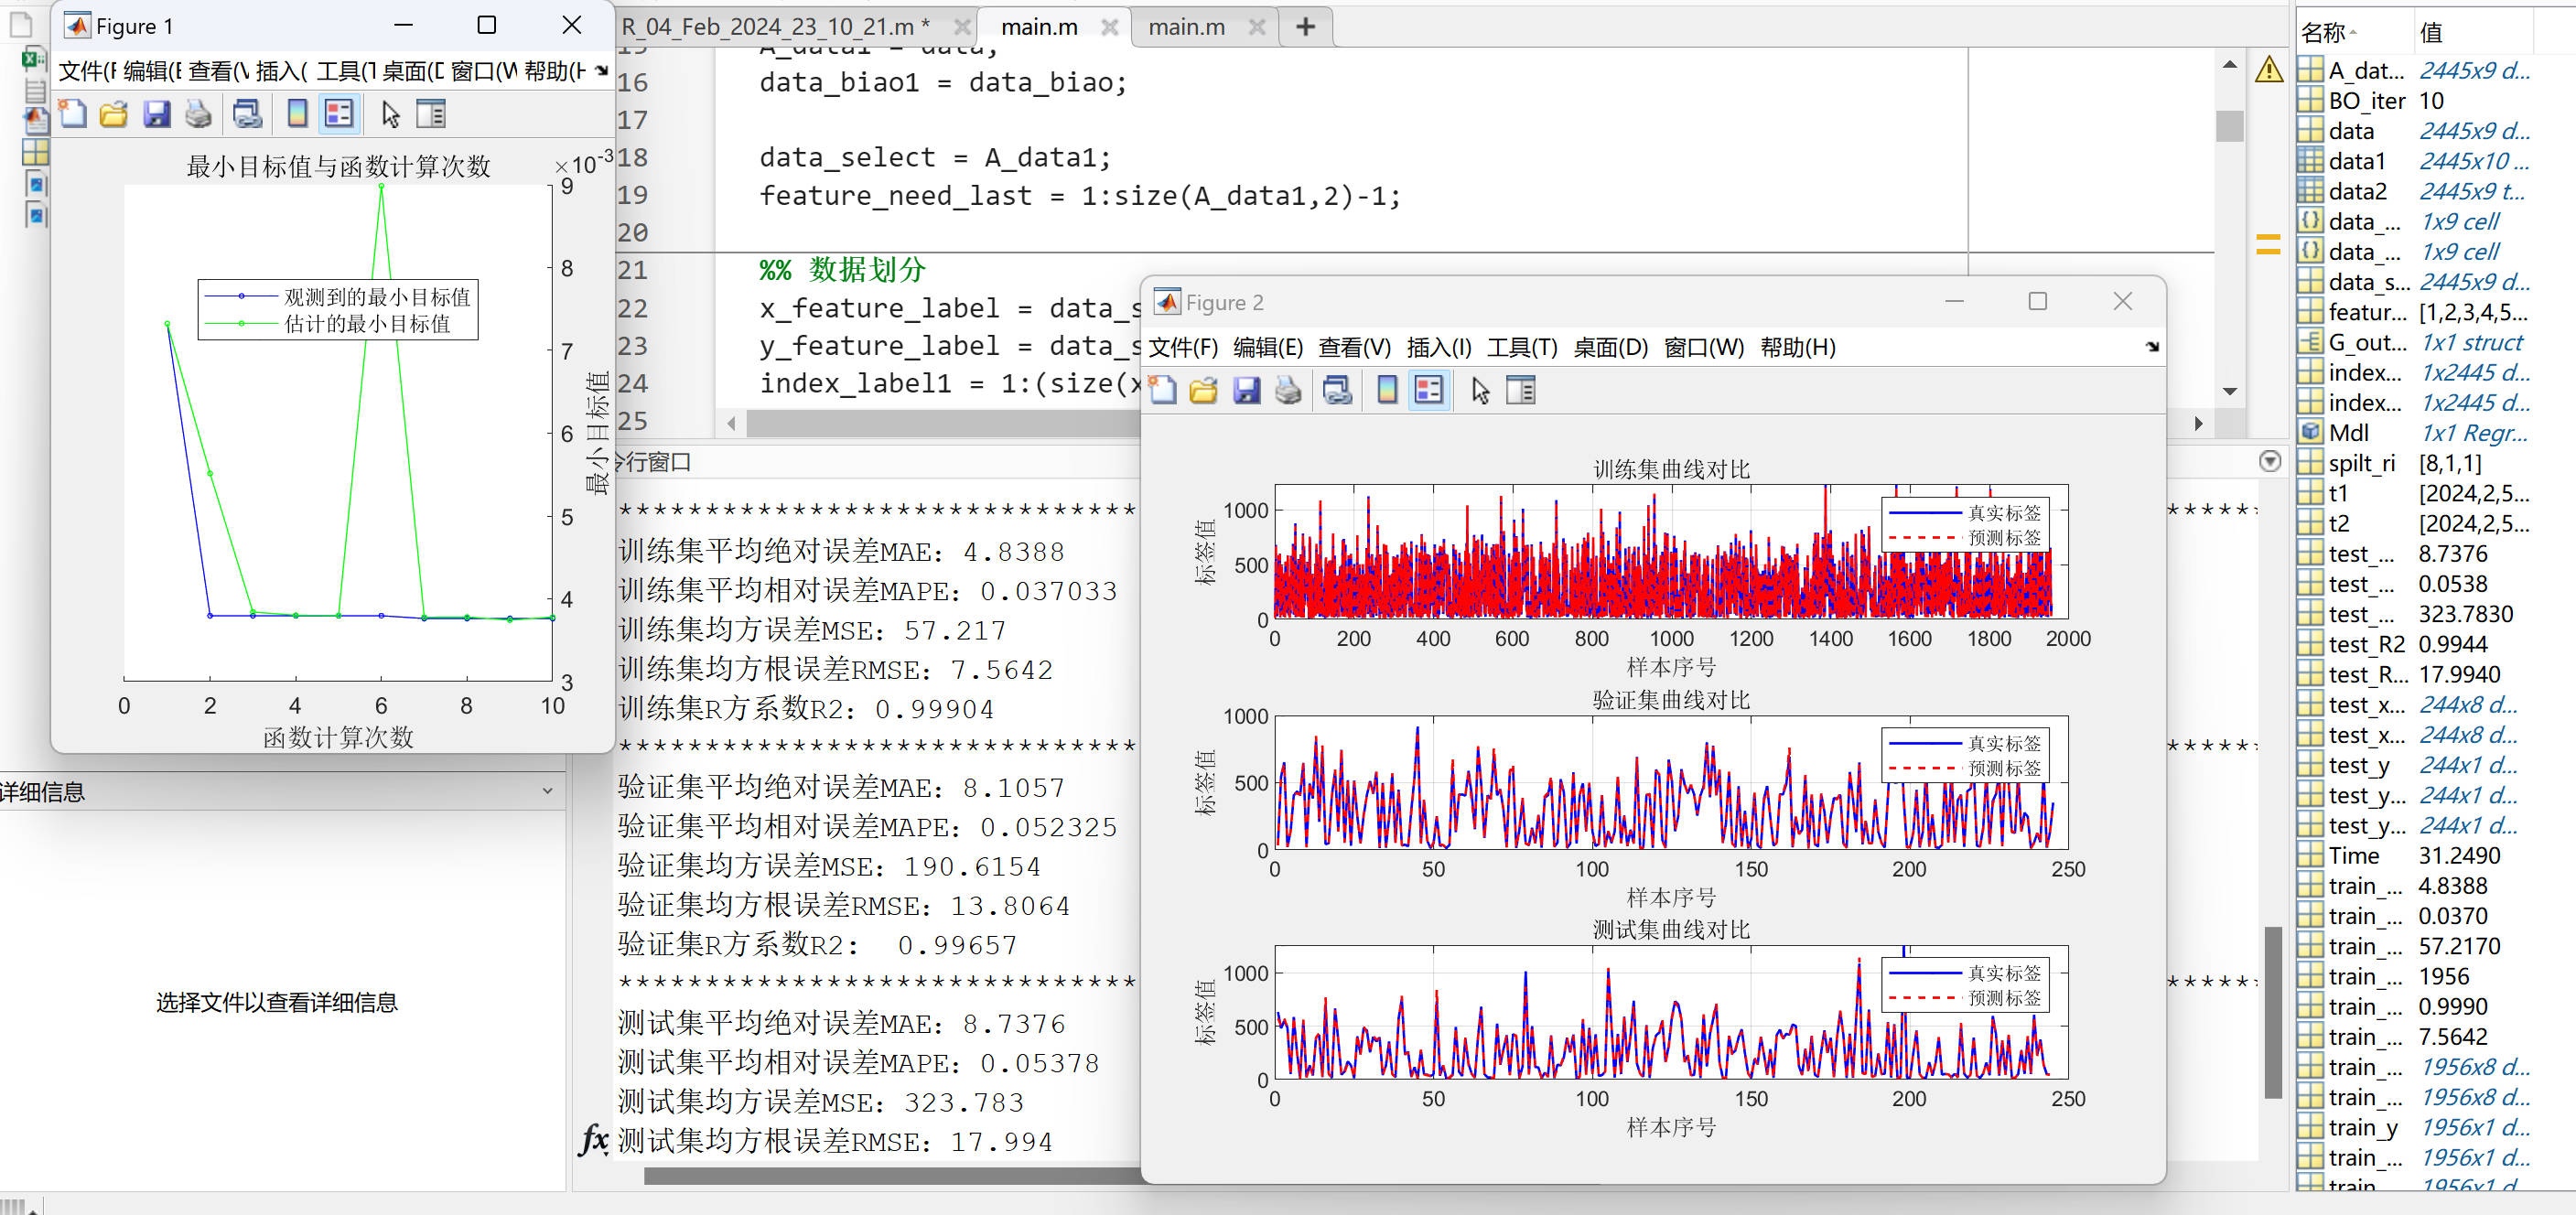This screenshot has height=1215, width=2576.
Task: Click the editor vertical scrollbar thumb
Action: coord(2229,125)
